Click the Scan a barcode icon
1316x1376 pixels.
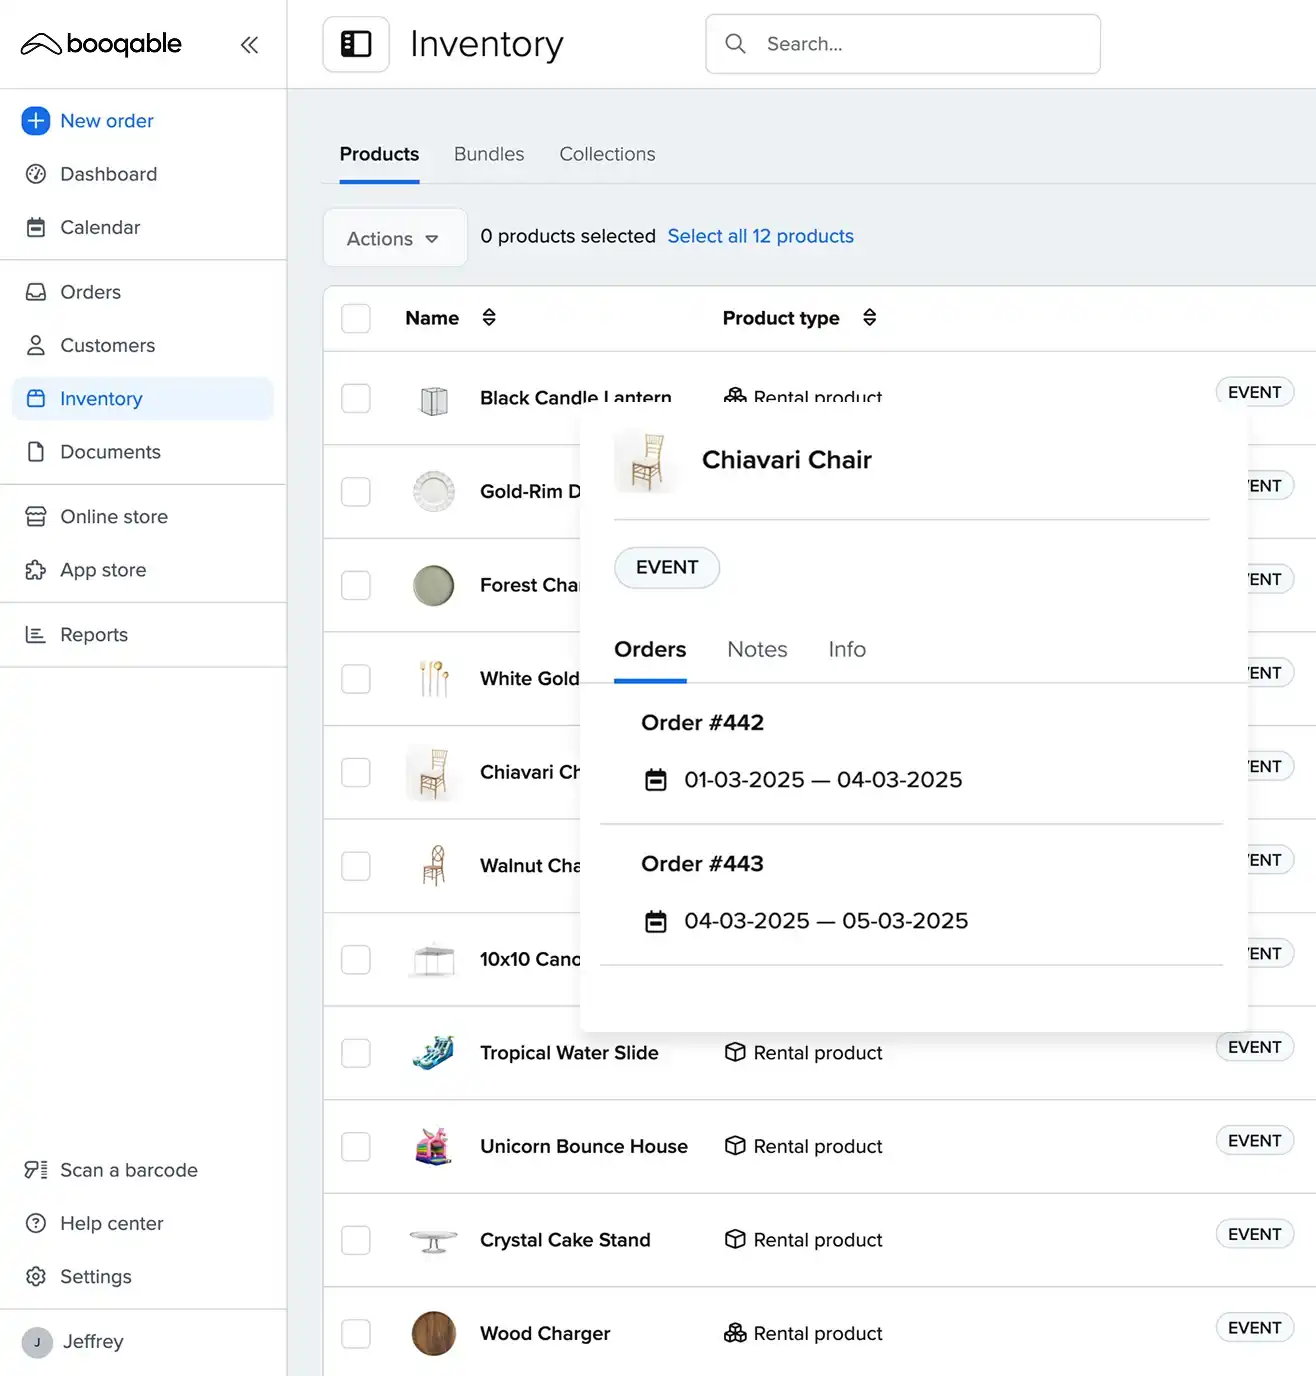[x=36, y=1170]
